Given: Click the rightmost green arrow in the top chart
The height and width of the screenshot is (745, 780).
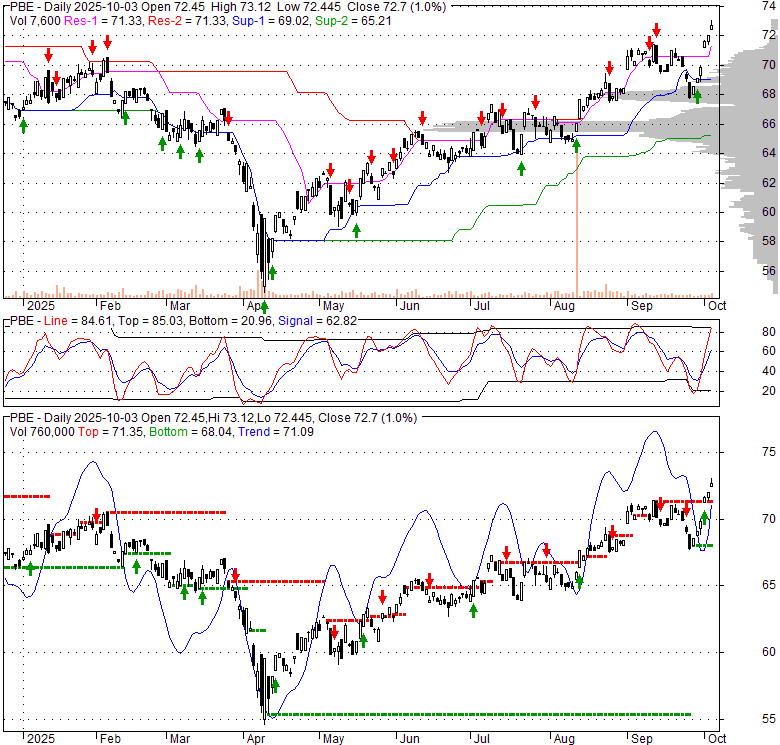Looking at the screenshot, I should [x=697, y=96].
